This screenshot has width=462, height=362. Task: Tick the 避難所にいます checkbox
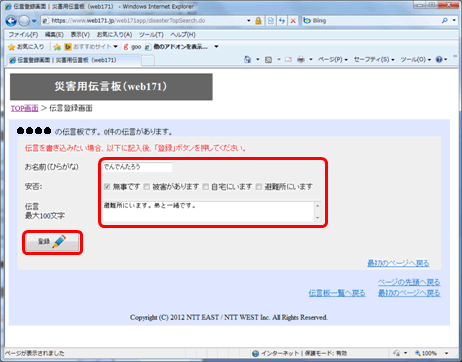pos(259,187)
